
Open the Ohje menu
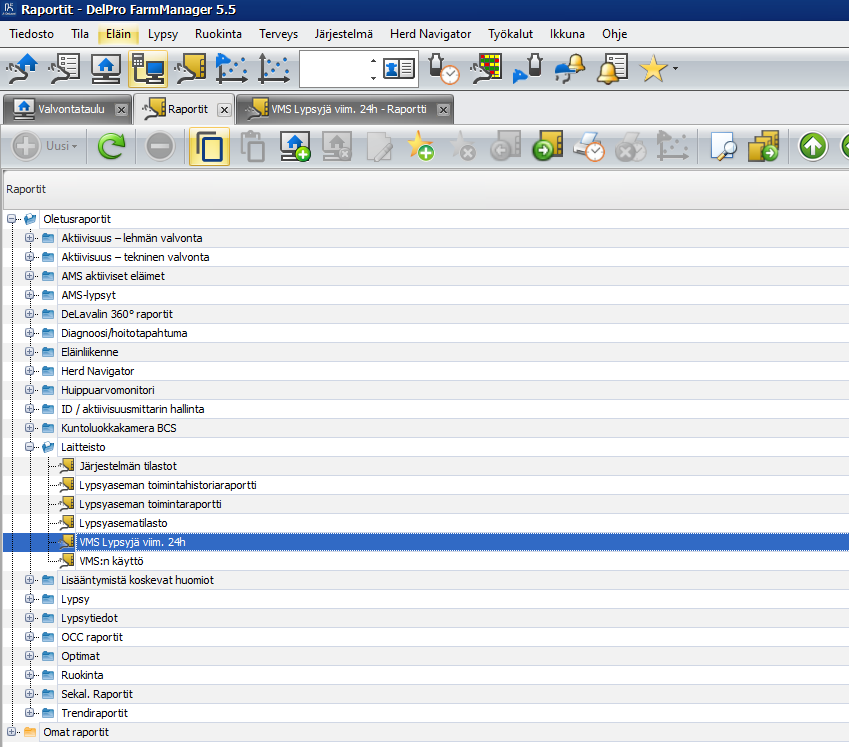coord(615,34)
